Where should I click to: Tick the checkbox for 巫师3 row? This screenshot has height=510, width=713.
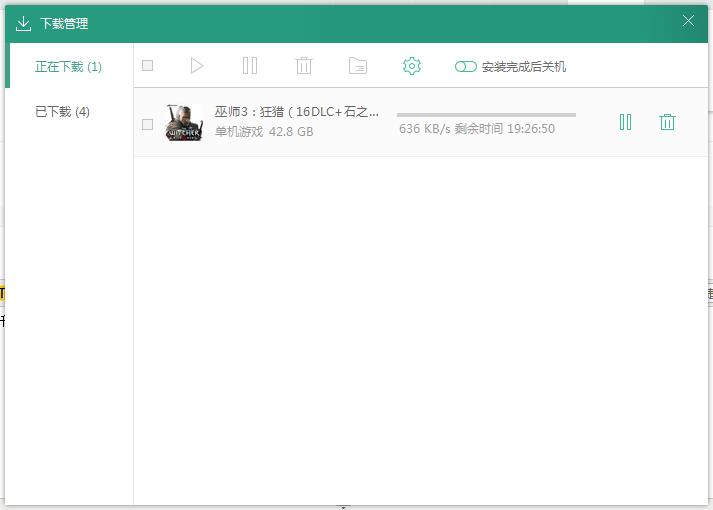(147, 124)
